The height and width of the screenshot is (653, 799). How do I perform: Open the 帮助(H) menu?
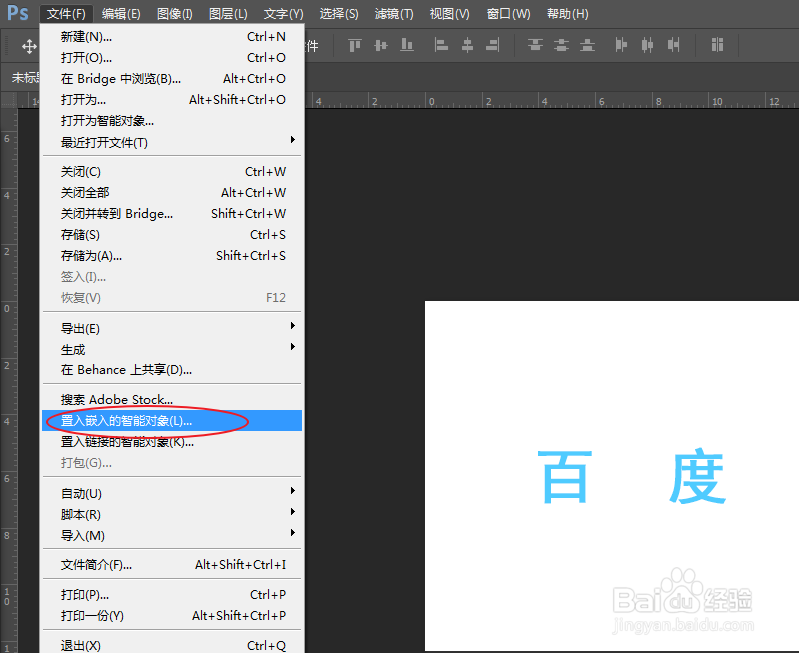click(568, 14)
